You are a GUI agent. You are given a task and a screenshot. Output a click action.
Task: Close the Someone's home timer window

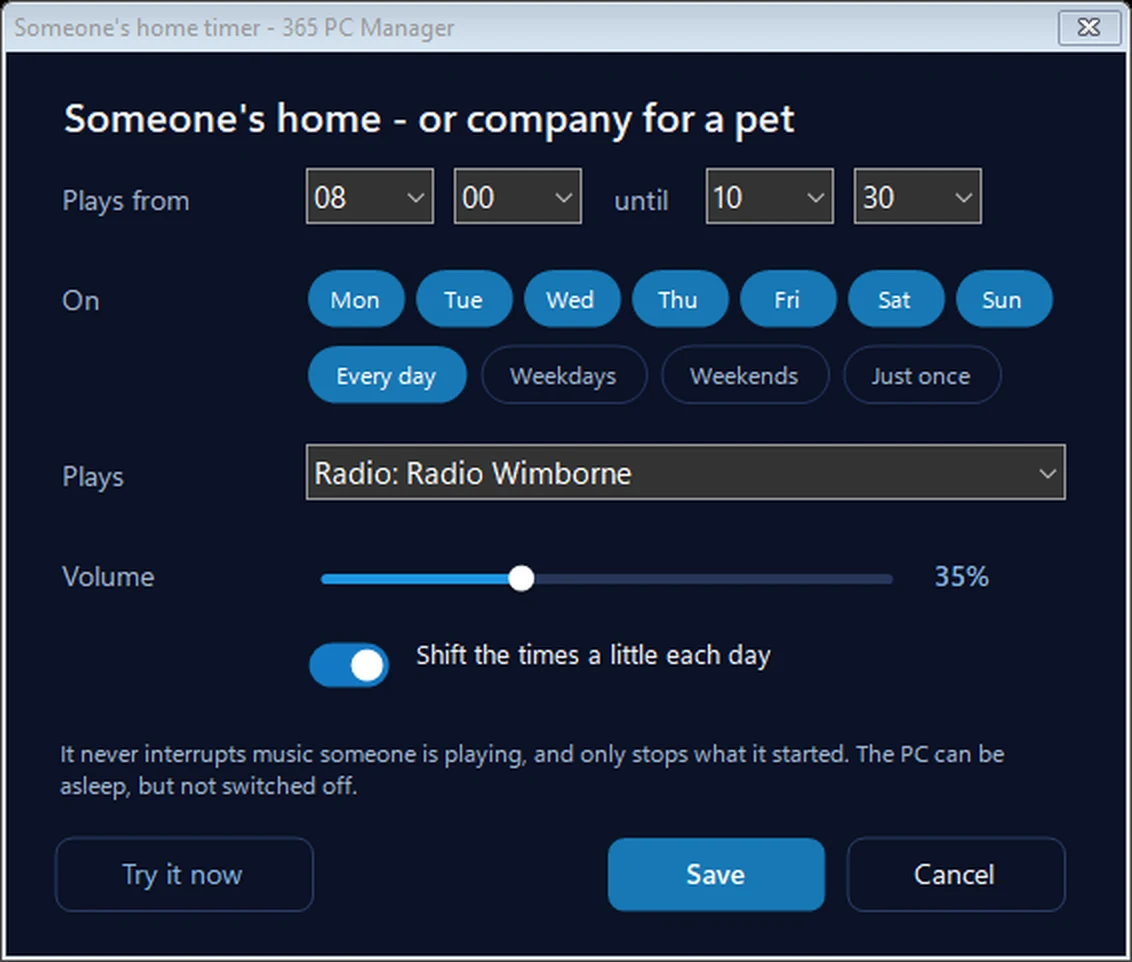click(1089, 27)
